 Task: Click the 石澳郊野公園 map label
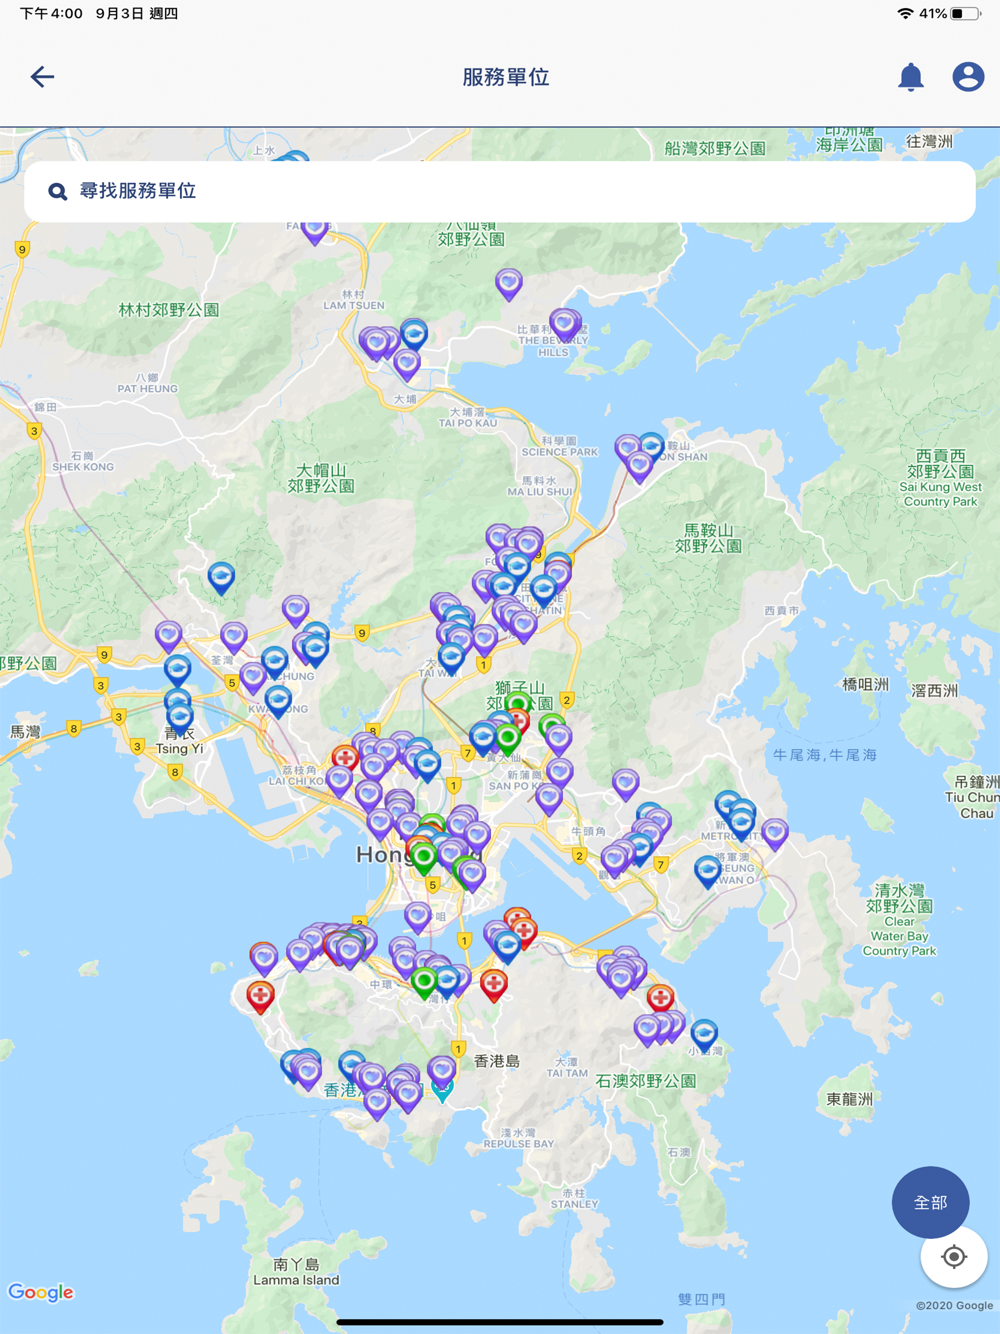coord(646,1081)
